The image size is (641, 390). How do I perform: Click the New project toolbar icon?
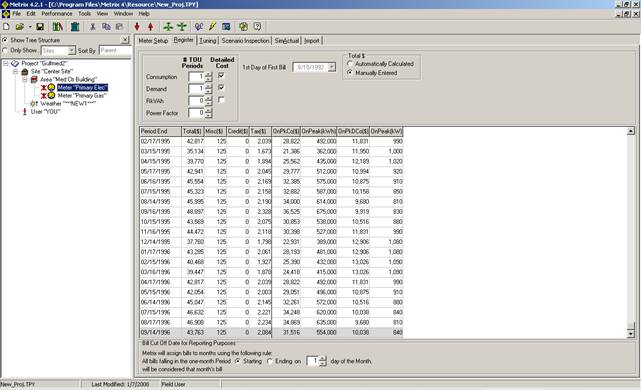(6, 27)
